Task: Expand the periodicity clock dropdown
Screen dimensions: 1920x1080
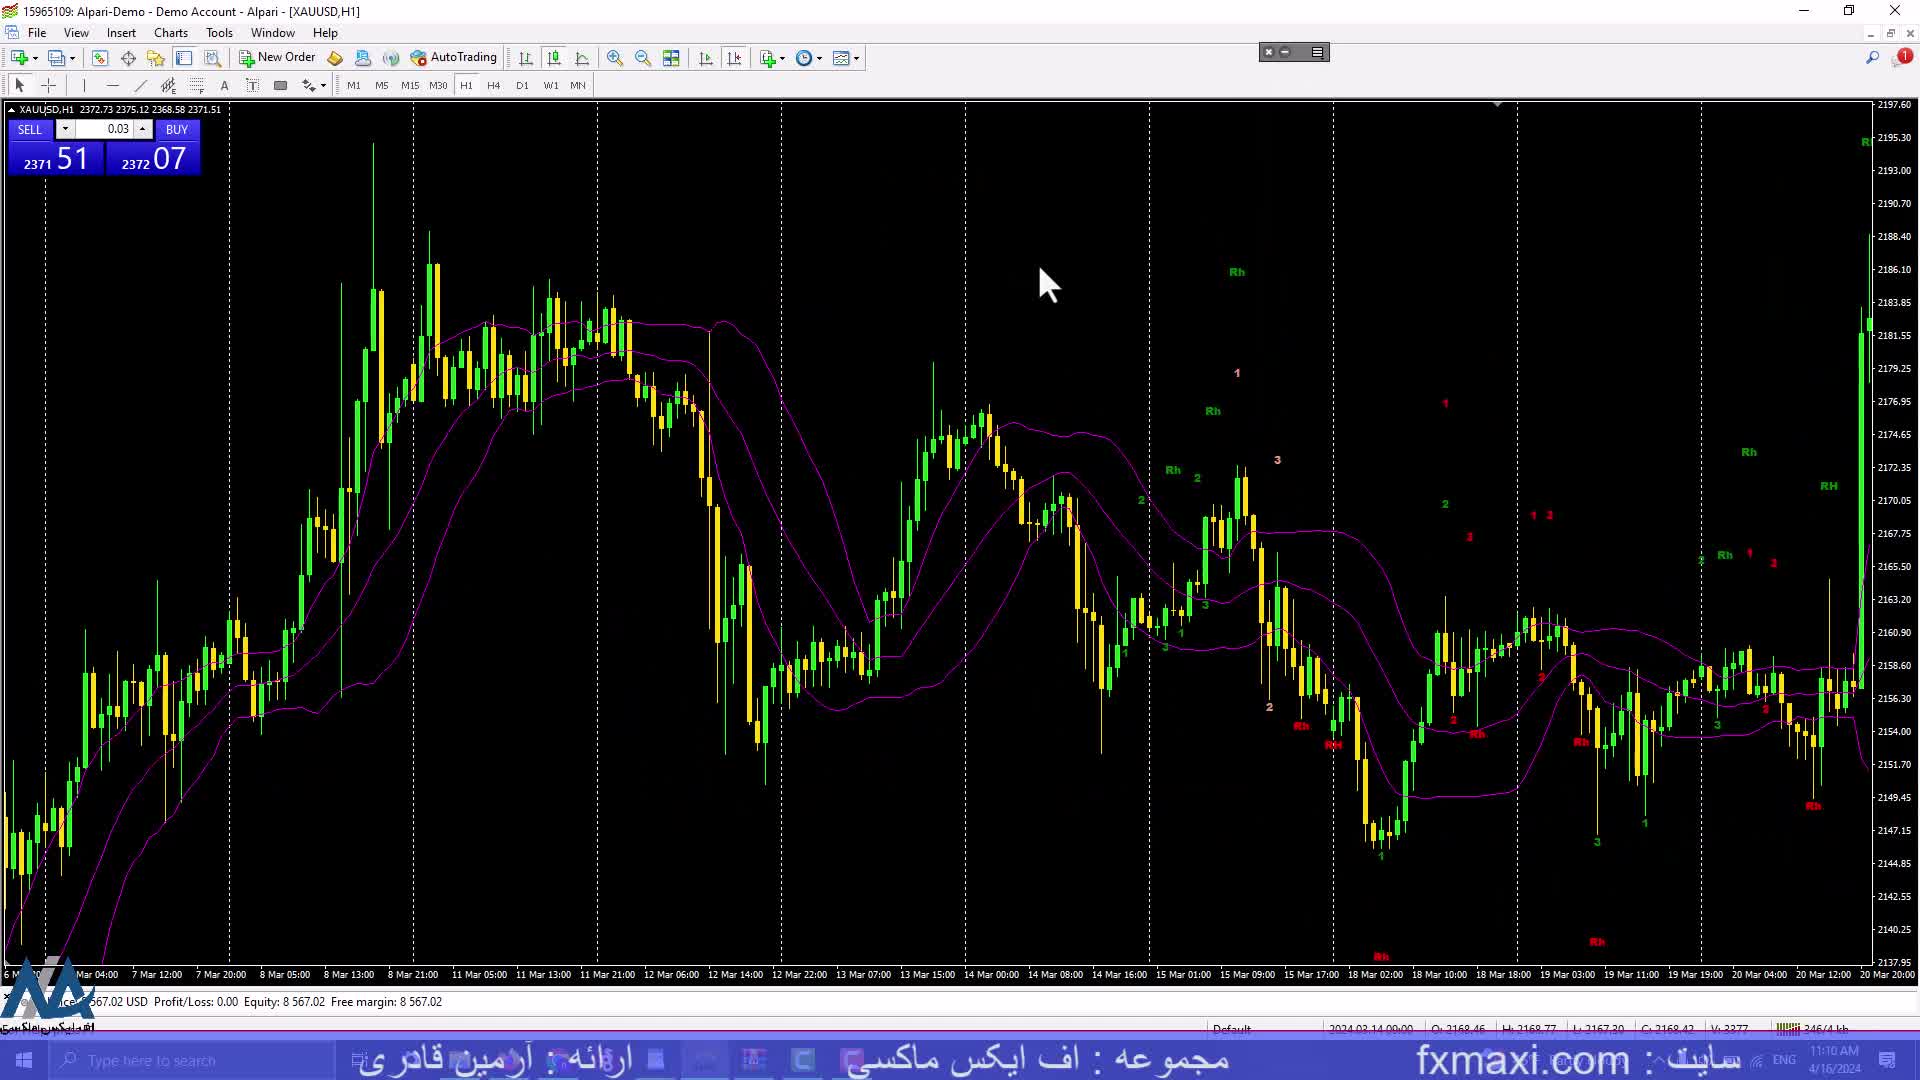Action: pyautogui.click(x=819, y=58)
